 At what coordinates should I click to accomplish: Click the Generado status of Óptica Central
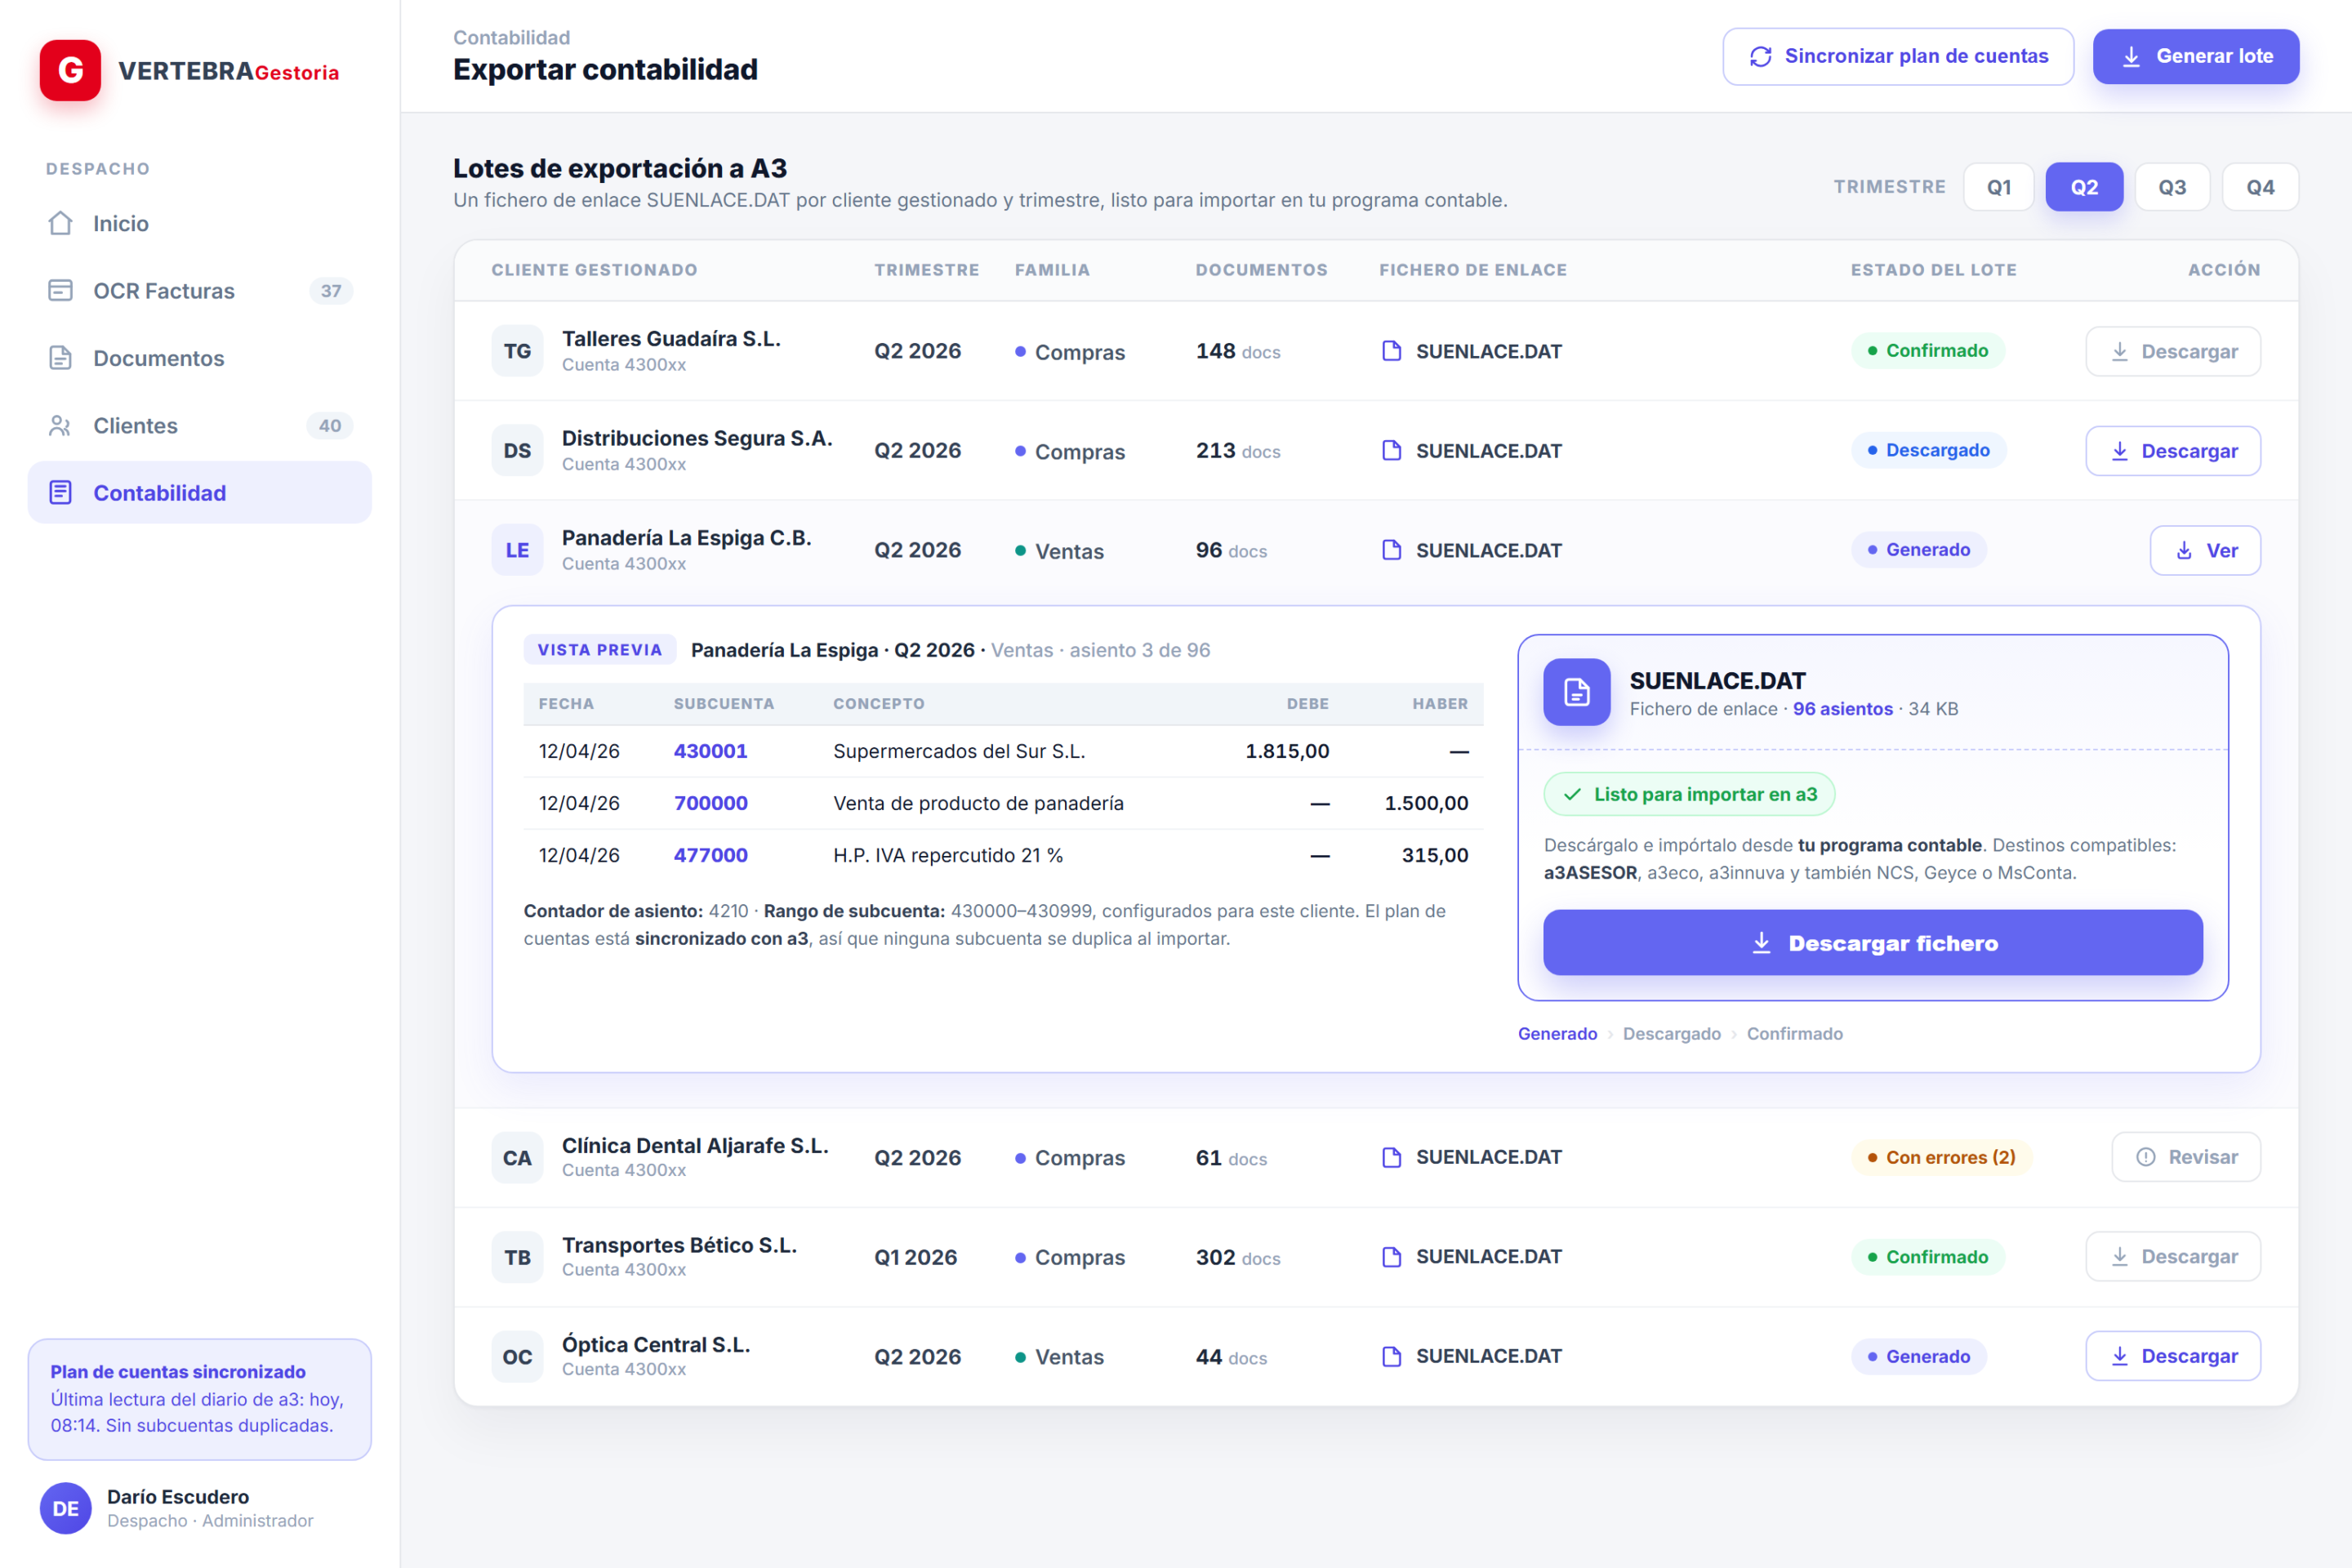(1918, 1357)
